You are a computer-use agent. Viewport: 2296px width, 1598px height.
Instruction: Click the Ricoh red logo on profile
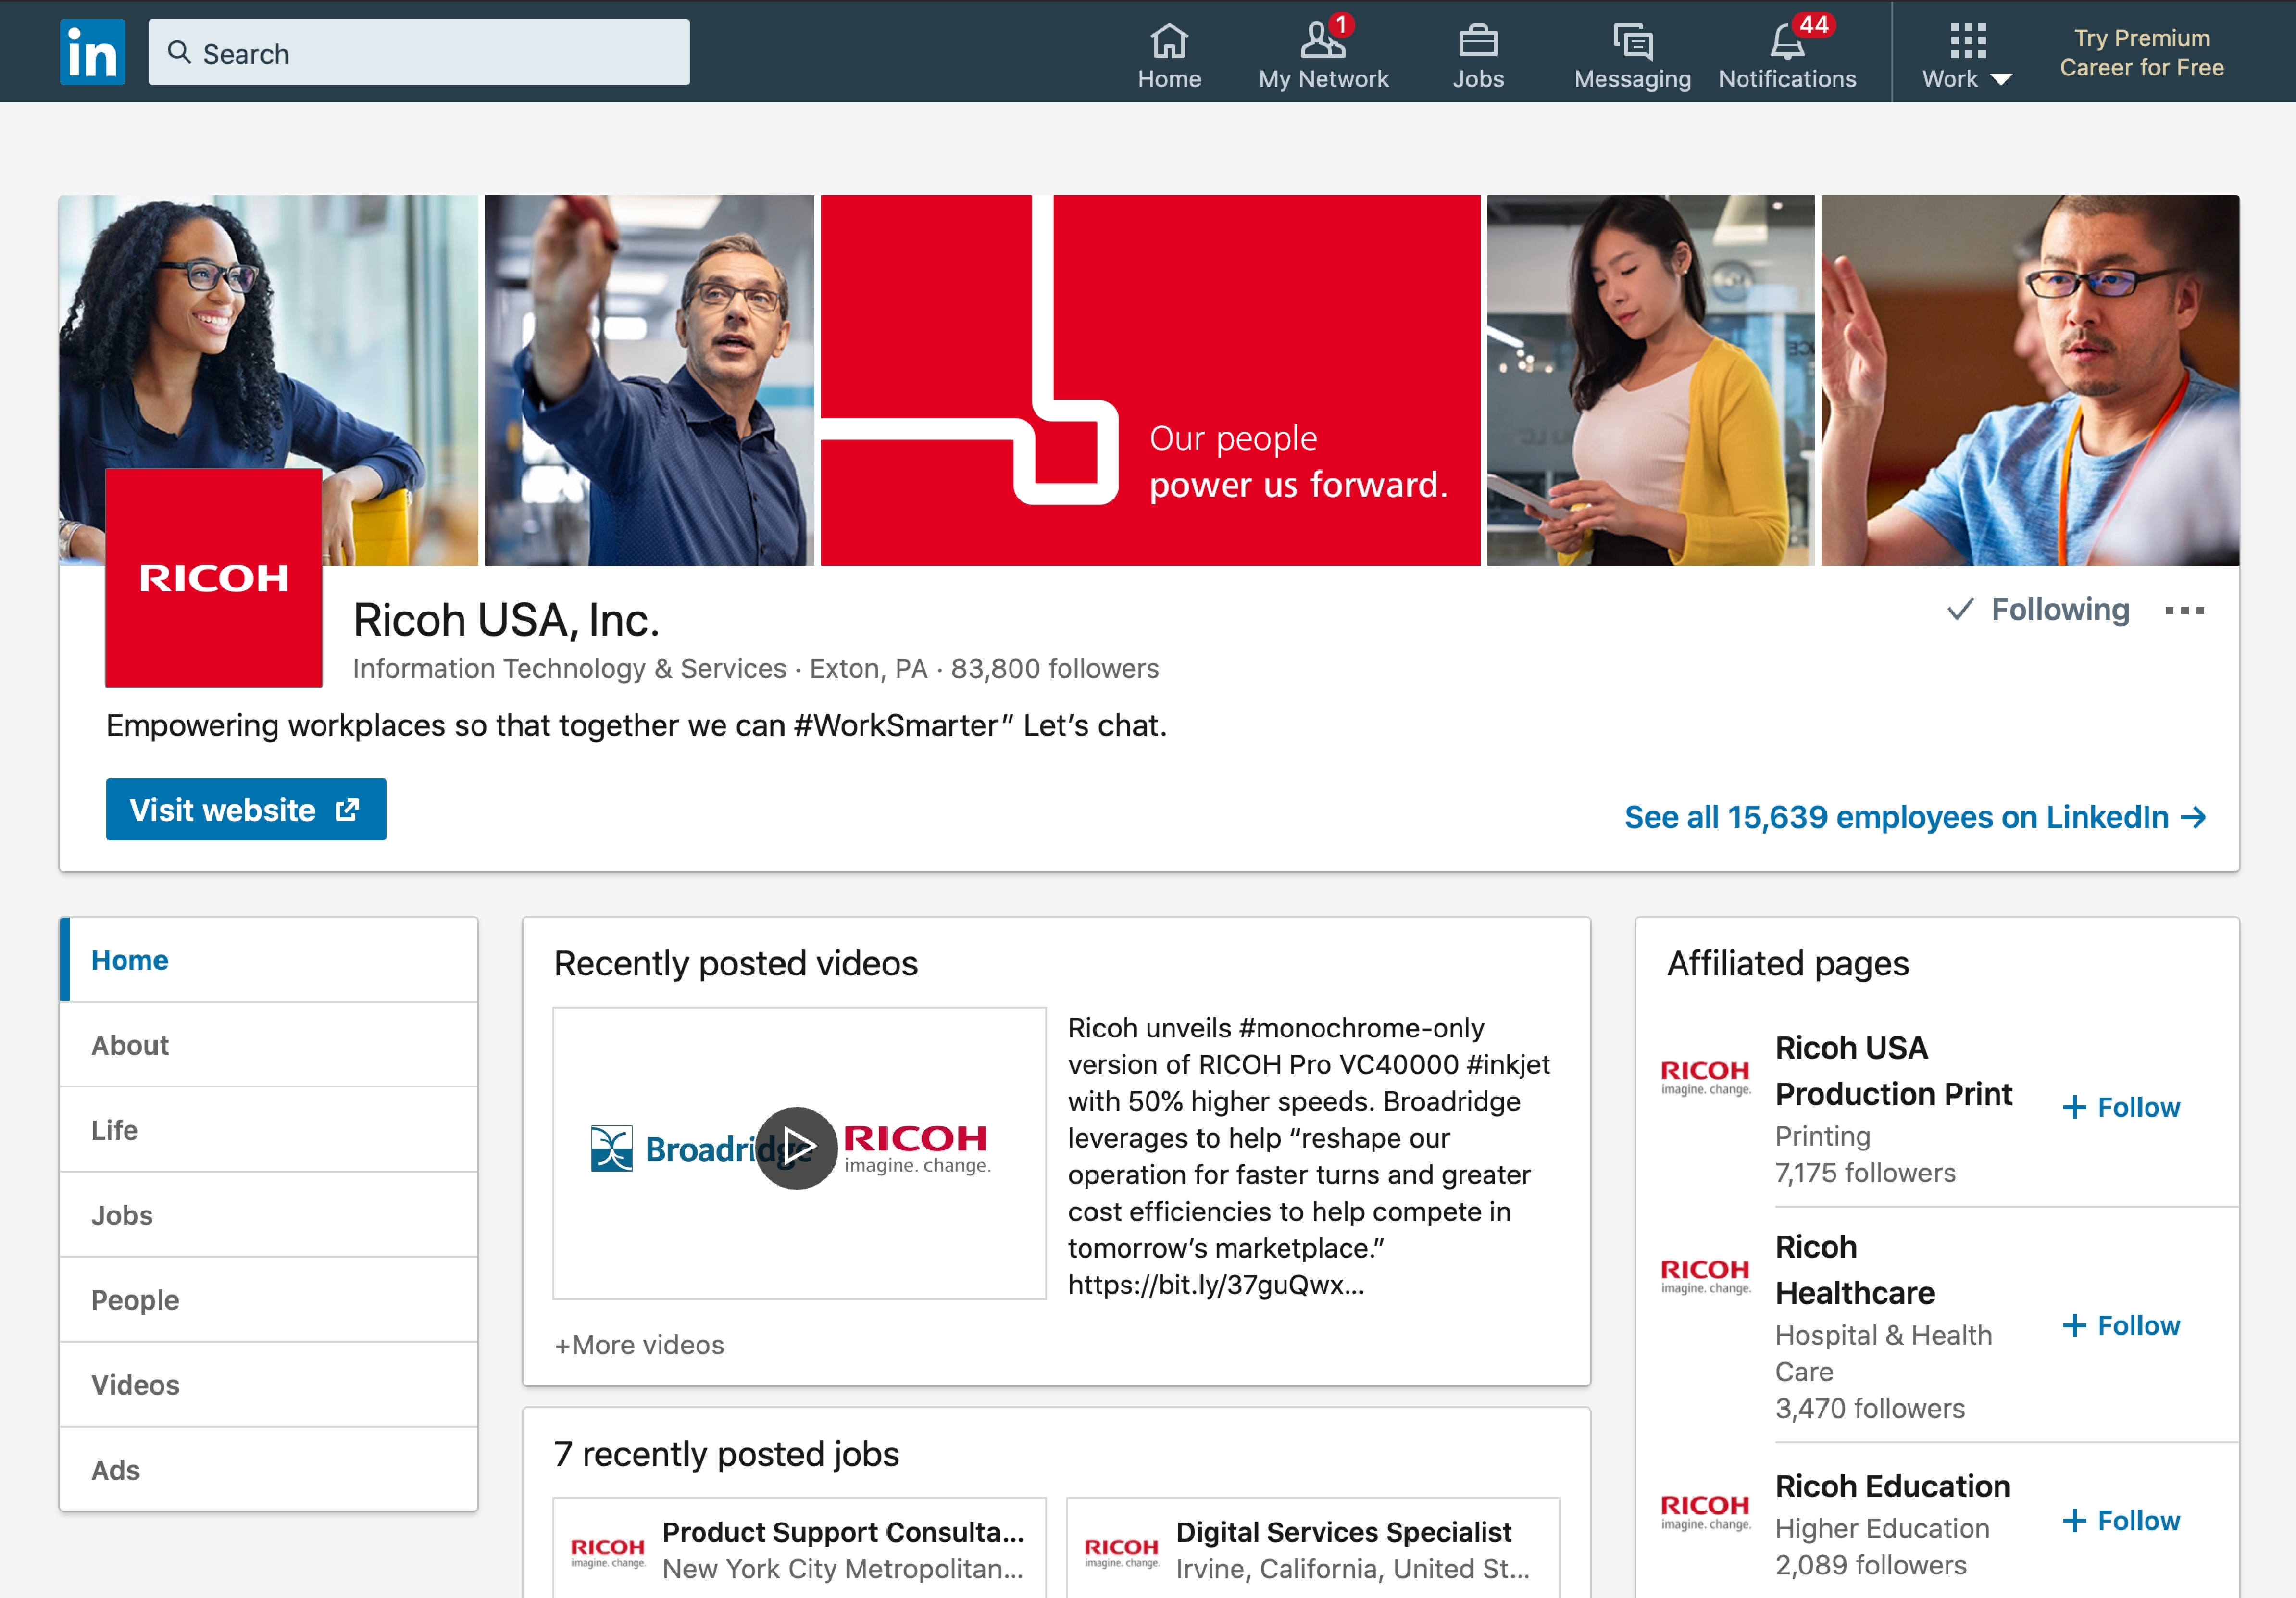214,577
